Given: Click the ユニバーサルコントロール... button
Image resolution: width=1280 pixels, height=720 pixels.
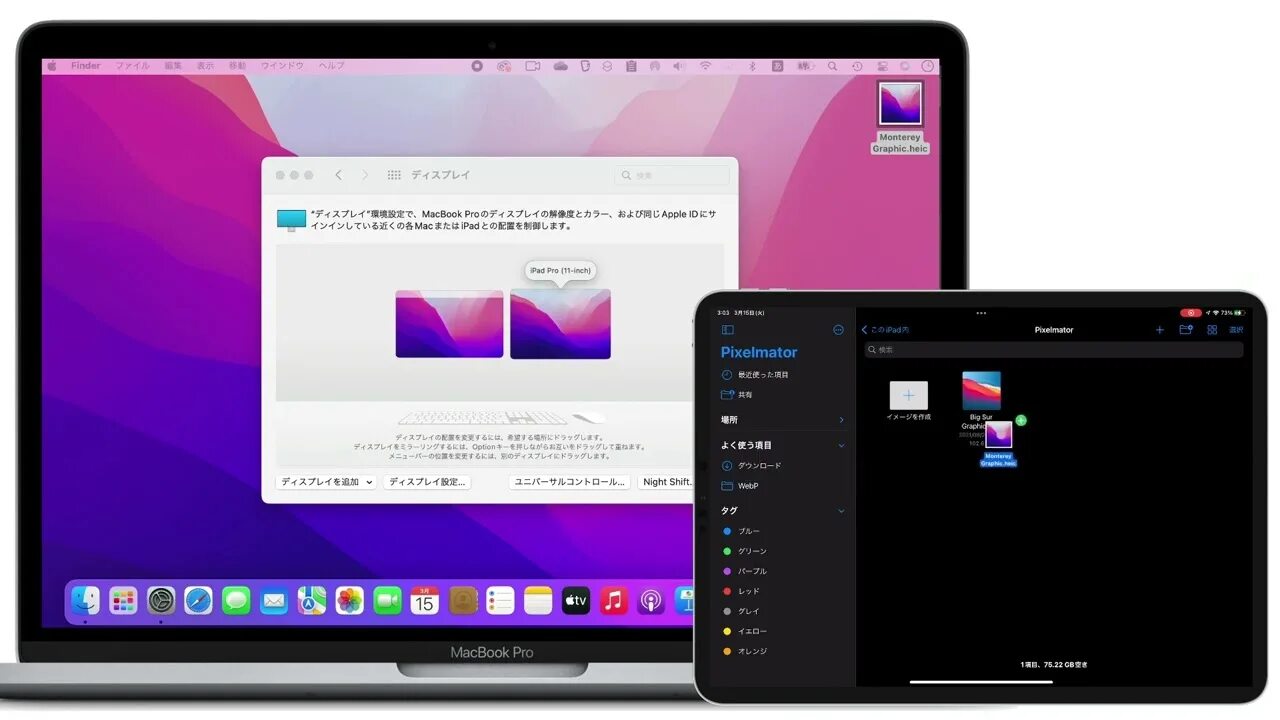Looking at the screenshot, I should tap(569, 482).
